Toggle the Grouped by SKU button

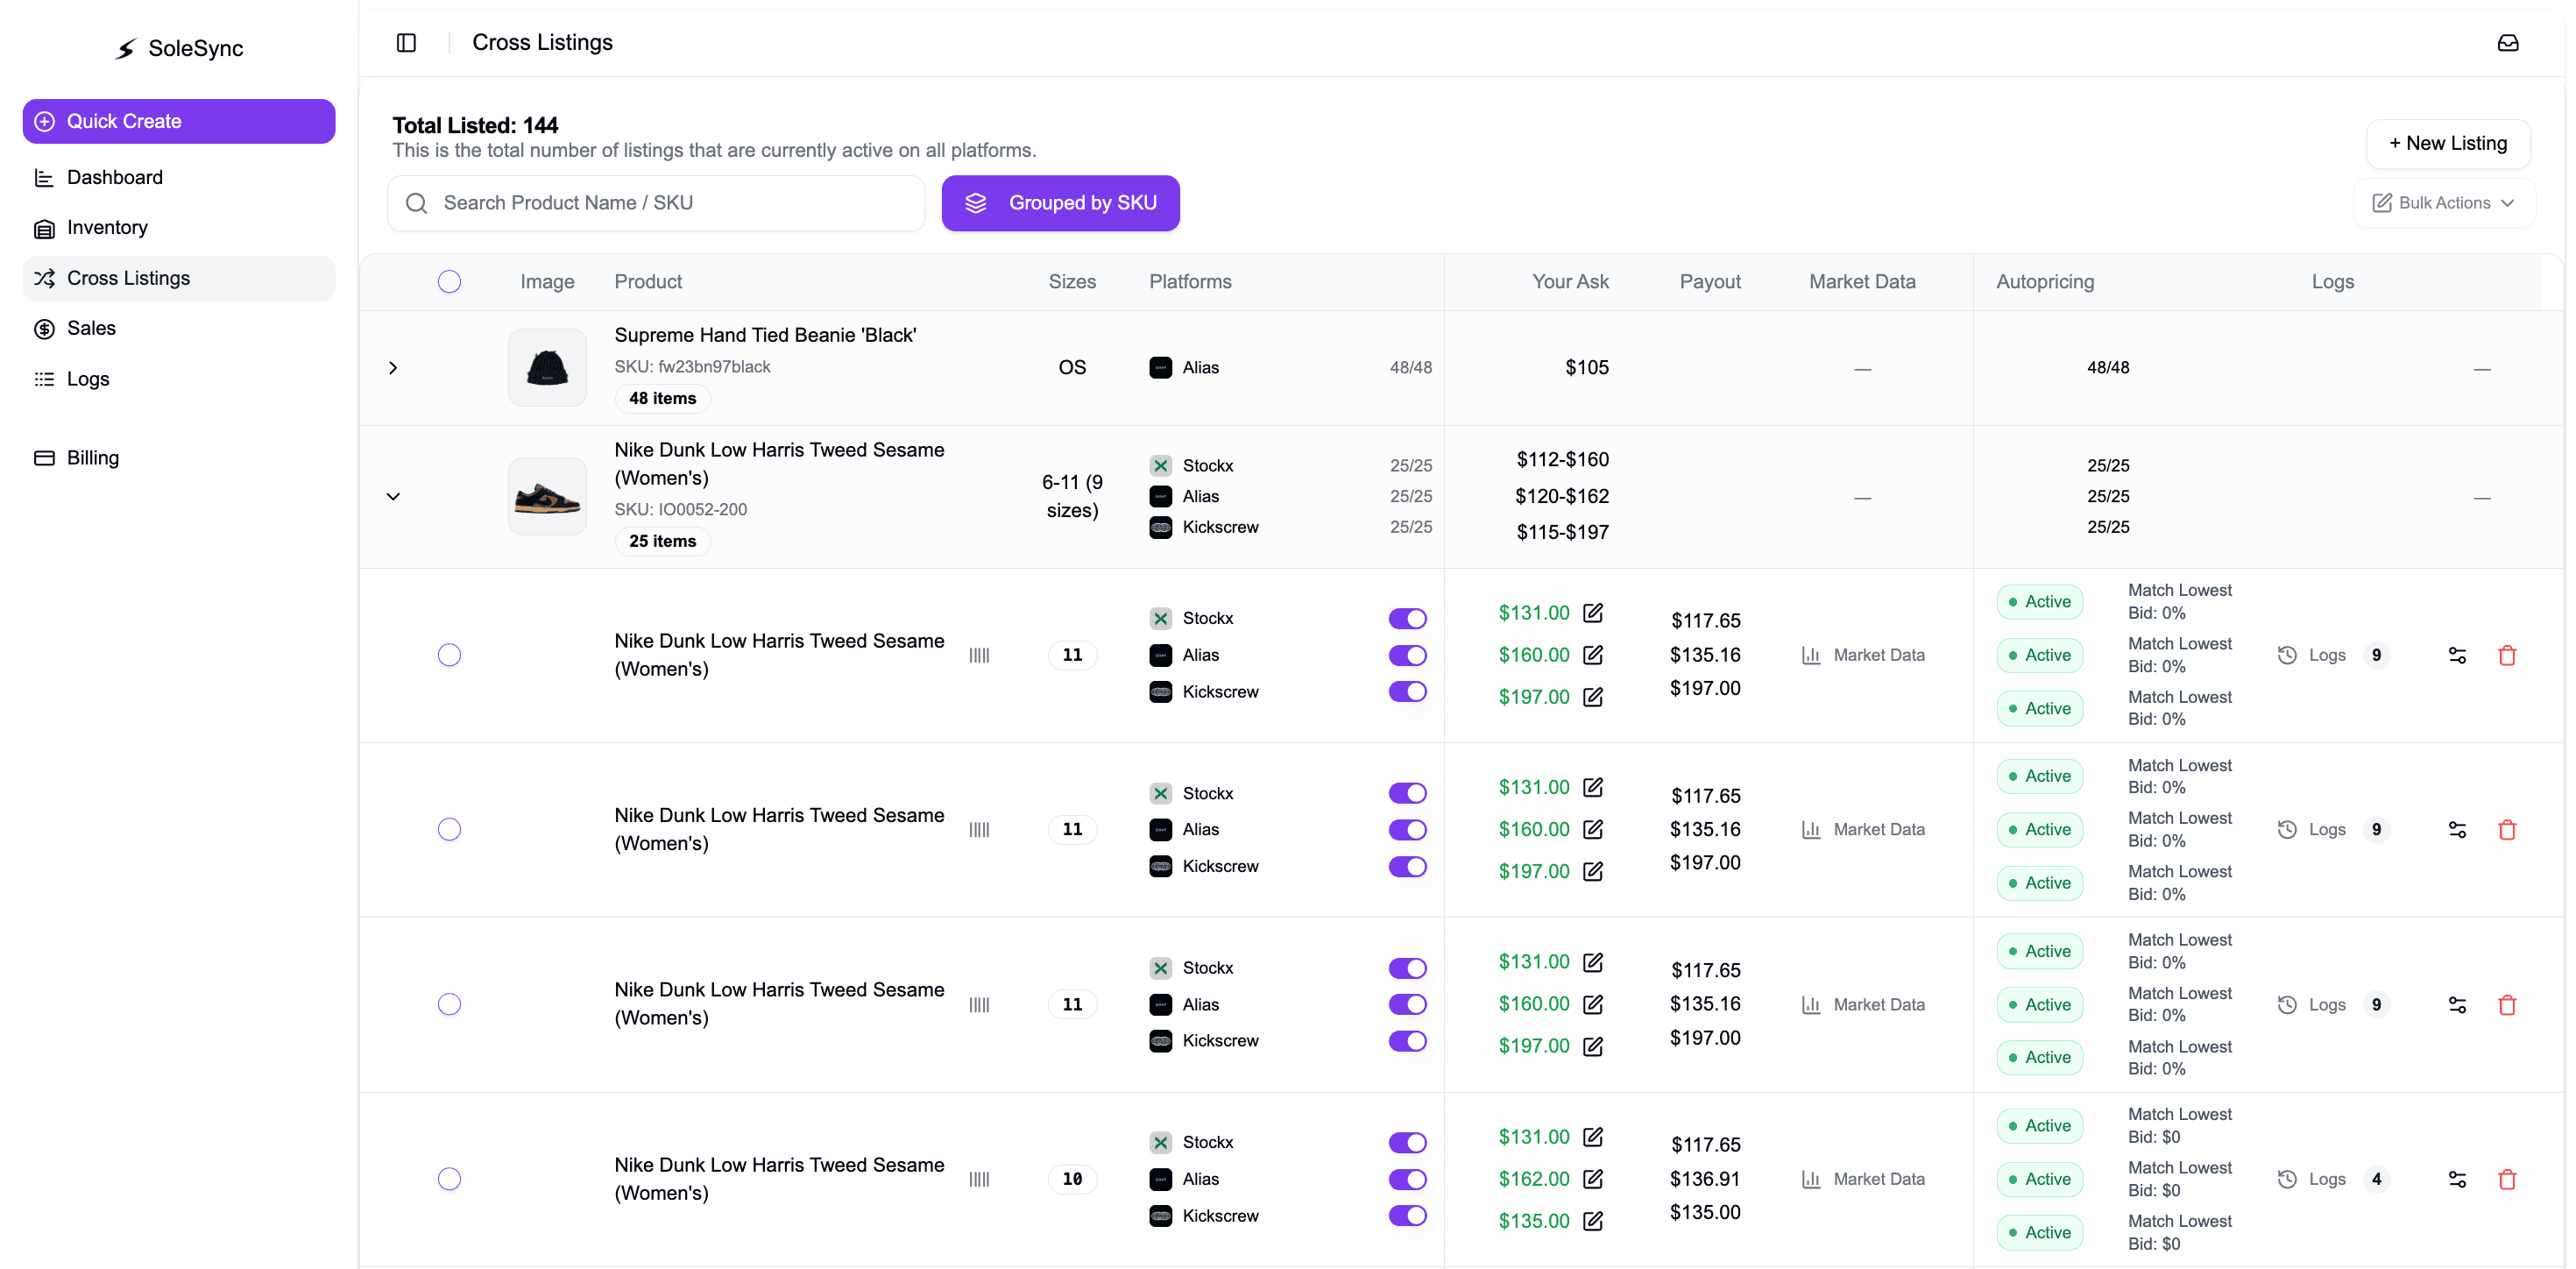[1060, 203]
